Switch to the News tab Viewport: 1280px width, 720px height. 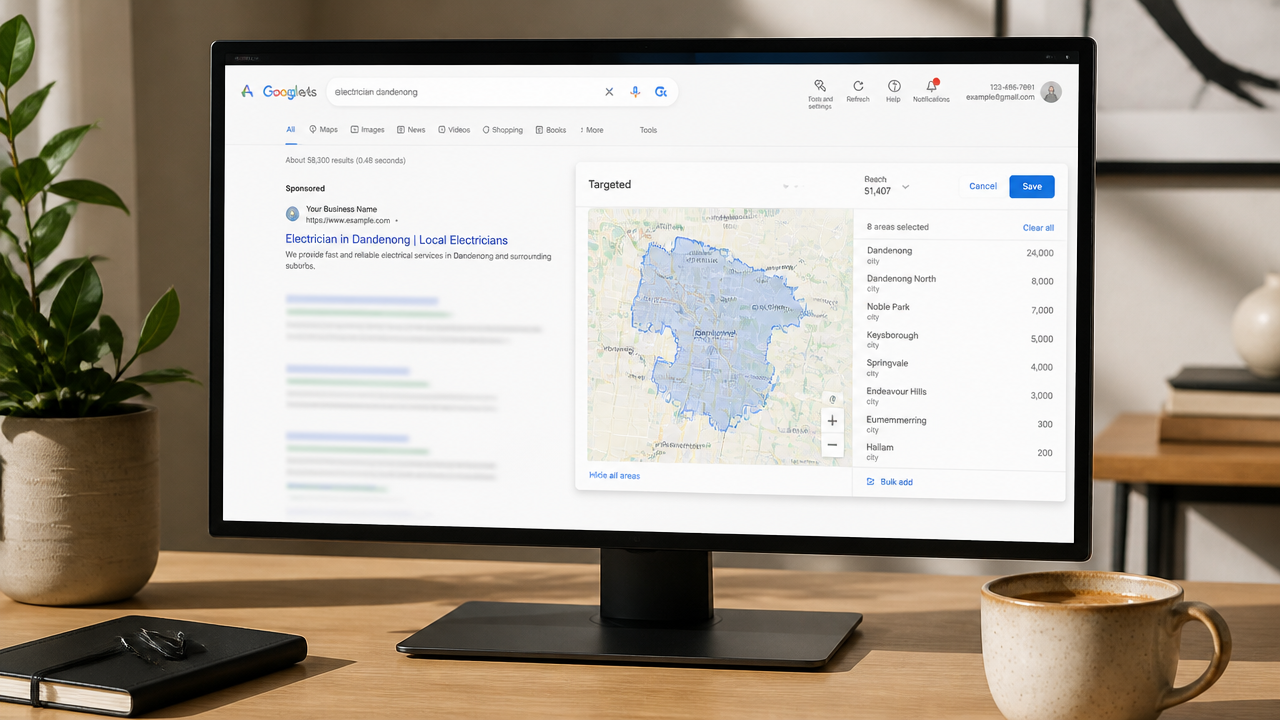[411, 130]
